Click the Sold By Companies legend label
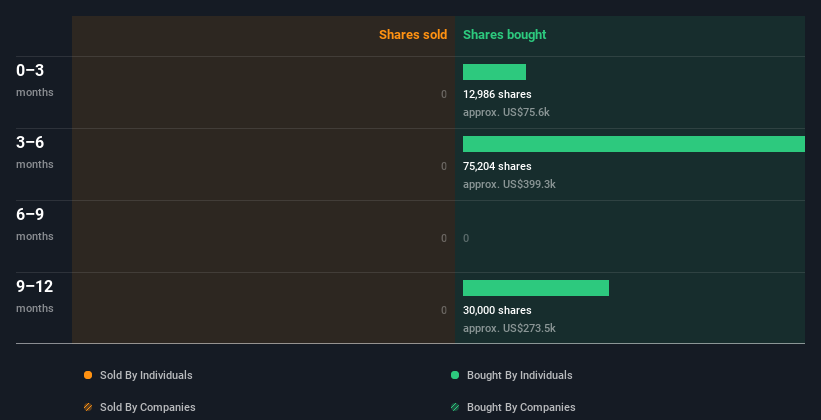Screen dimensions: 821x420 click(148, 407)
